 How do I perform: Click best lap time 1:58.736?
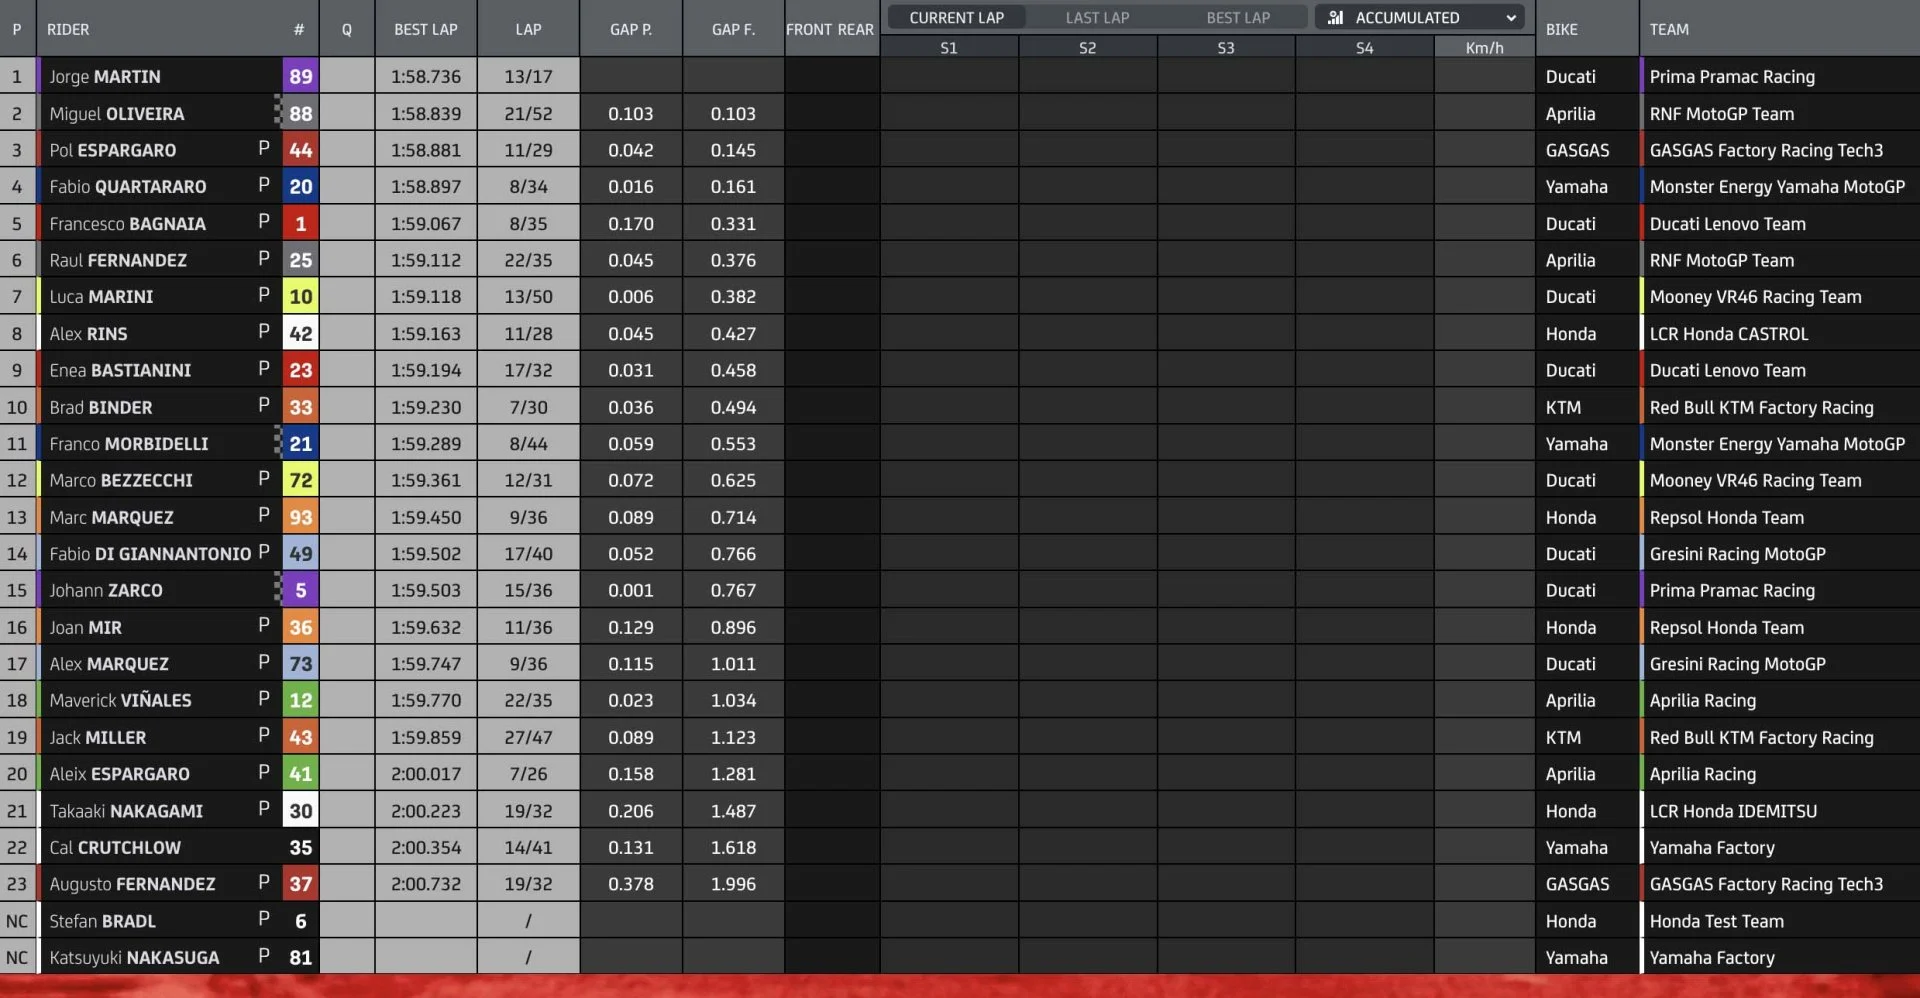click(x=426, y=77)
